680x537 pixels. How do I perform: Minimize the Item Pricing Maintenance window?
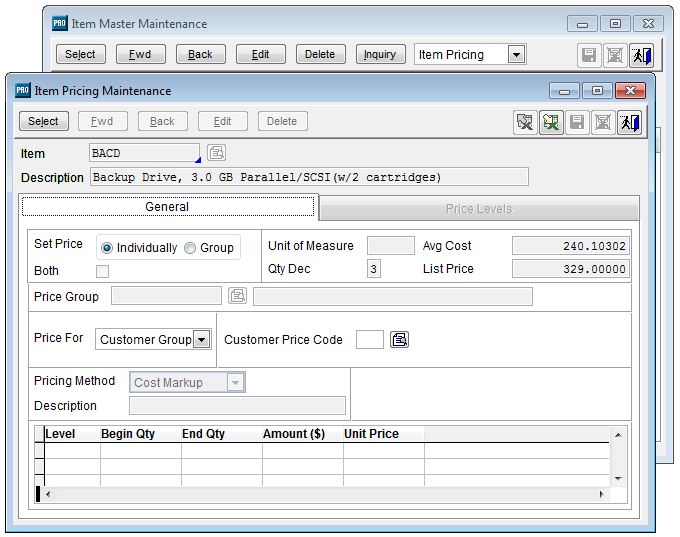[564, 91]
